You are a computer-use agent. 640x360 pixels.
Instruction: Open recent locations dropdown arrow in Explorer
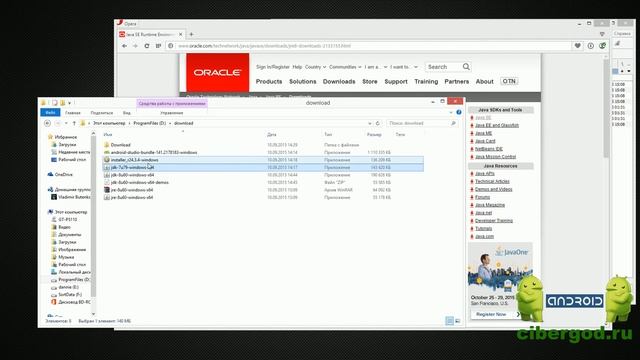[66, 123]
